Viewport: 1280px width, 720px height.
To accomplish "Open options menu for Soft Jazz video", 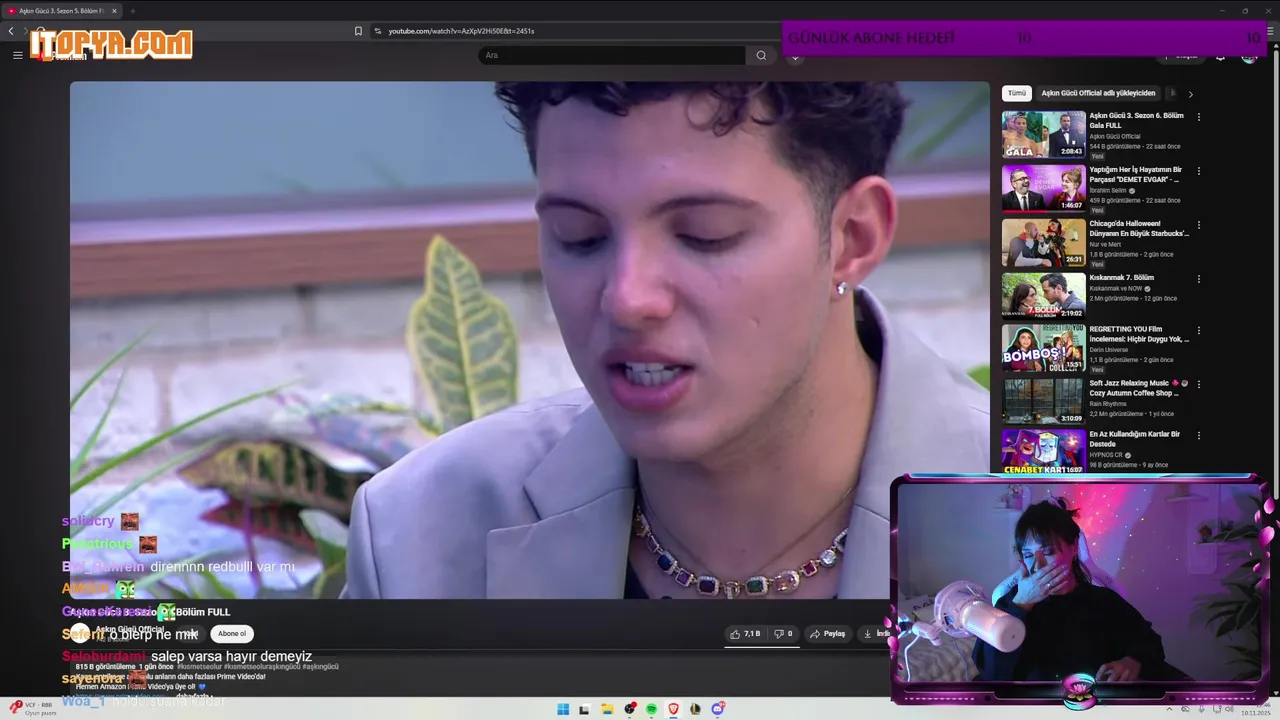I will pos(1199,384).
